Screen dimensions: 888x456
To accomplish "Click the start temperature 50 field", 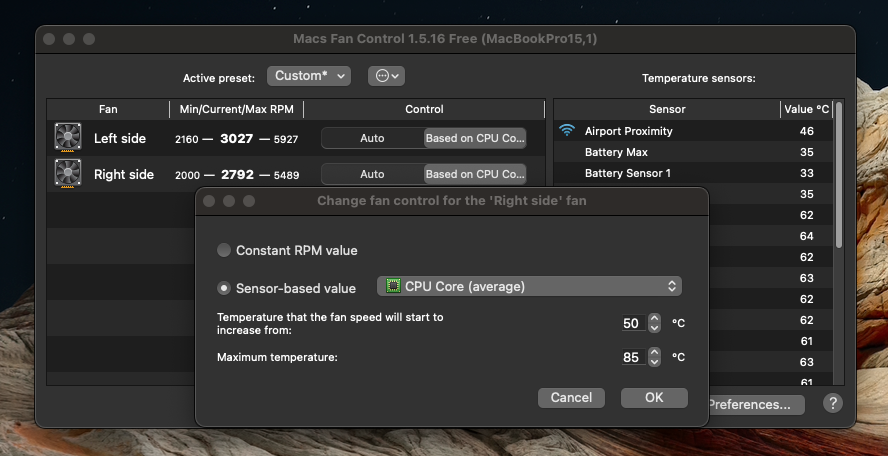I will (633, 323).
